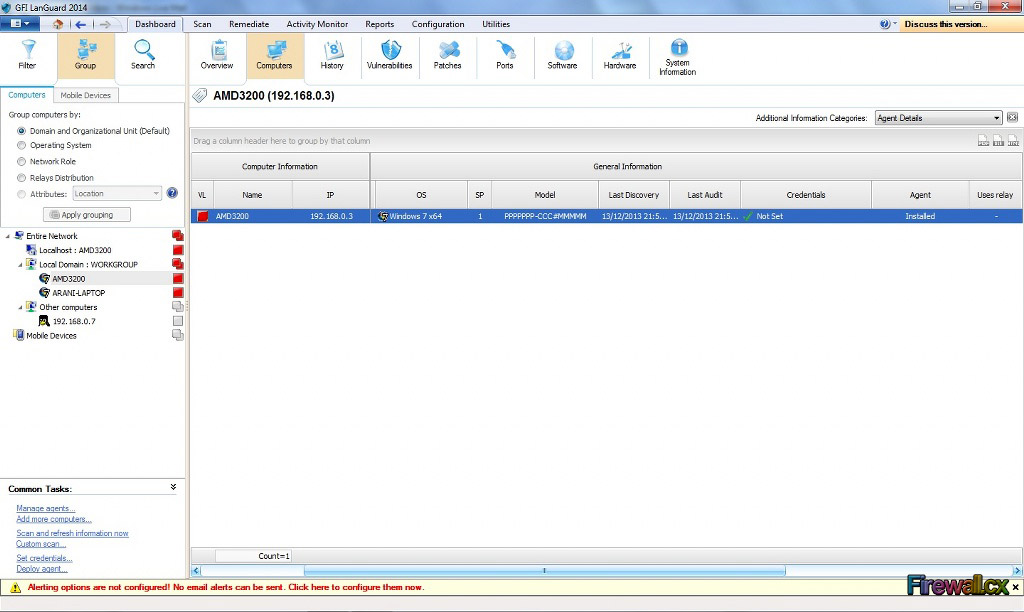Click the warning icon in the alert bar
Screen dimensions: 1024x612
[x=15, y=588]
